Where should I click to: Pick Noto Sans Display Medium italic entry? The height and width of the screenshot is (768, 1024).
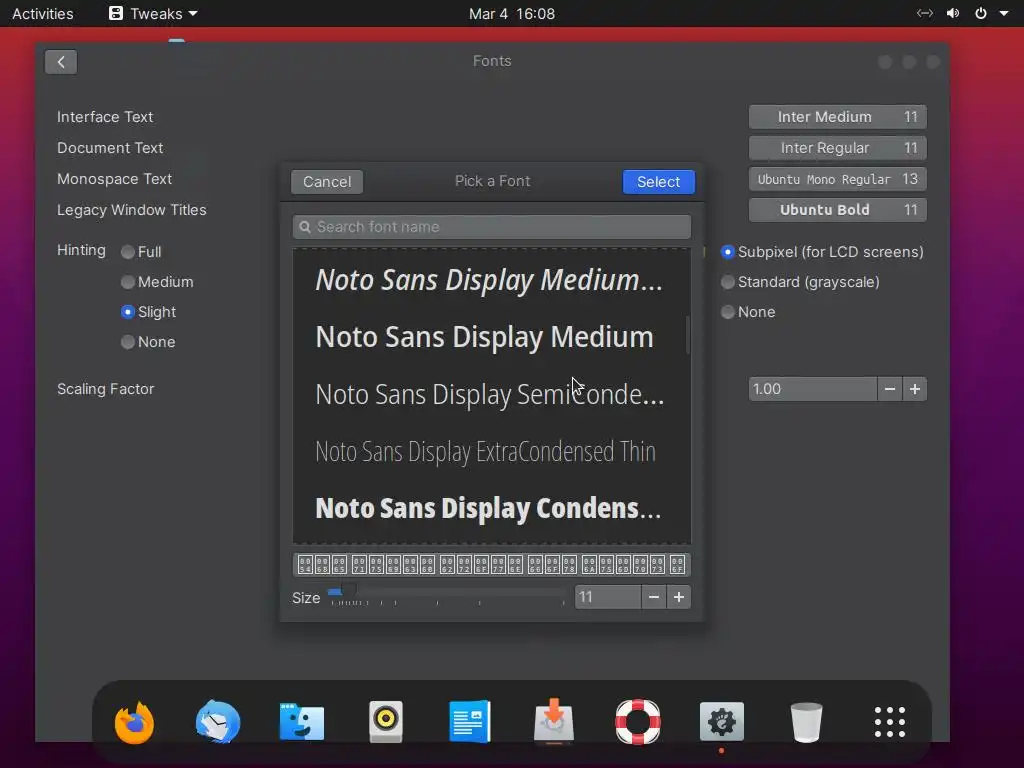coord(492,280)
